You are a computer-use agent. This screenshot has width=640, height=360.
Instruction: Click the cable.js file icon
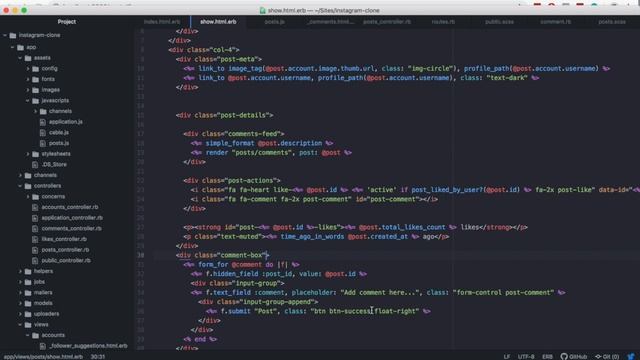(42, 132)
